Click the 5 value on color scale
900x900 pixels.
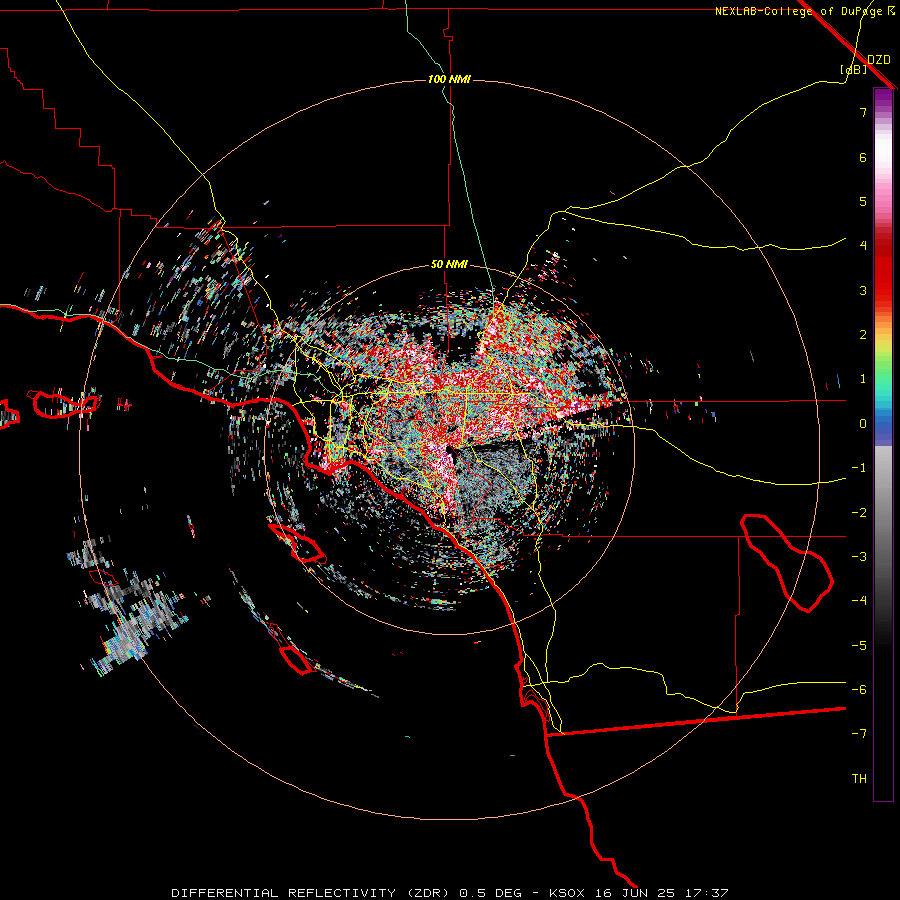[863, 201]
